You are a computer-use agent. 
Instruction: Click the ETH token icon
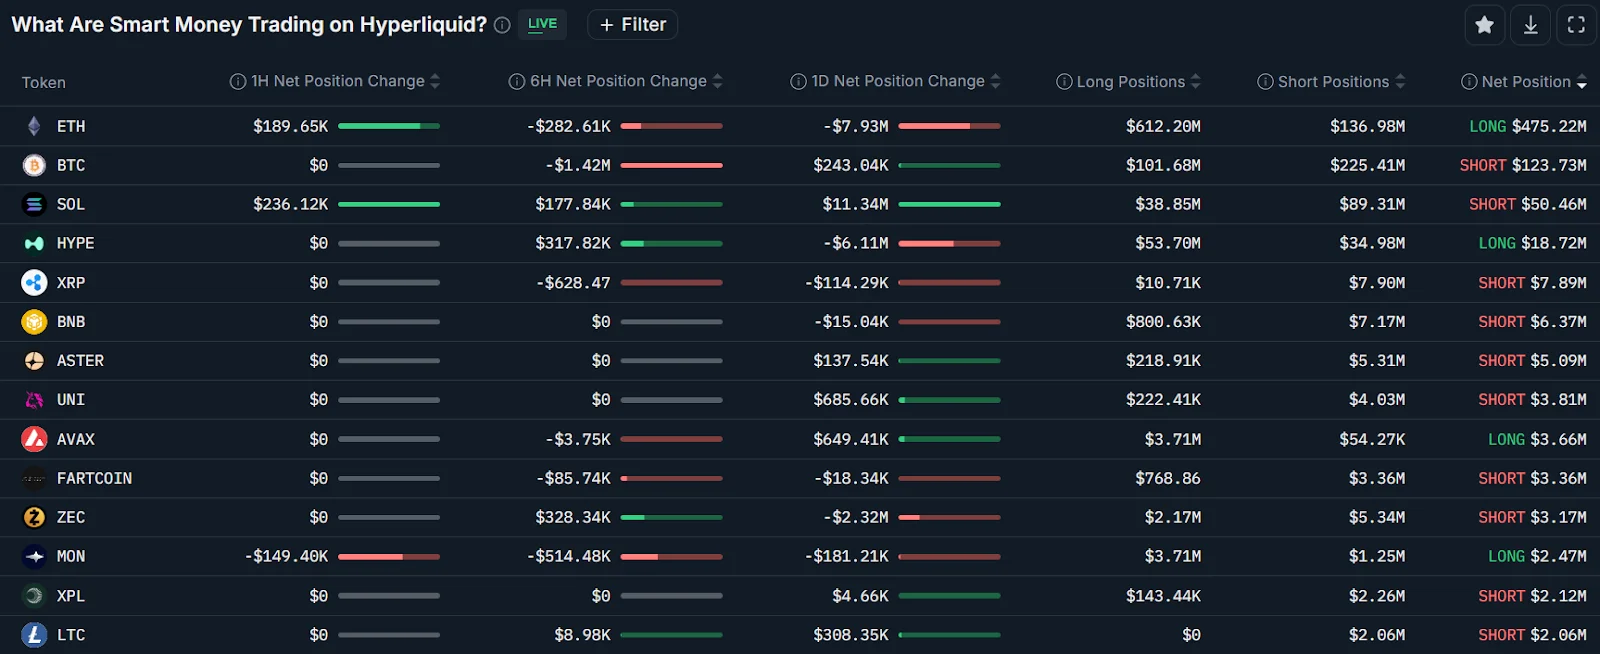tap(34, 126)
